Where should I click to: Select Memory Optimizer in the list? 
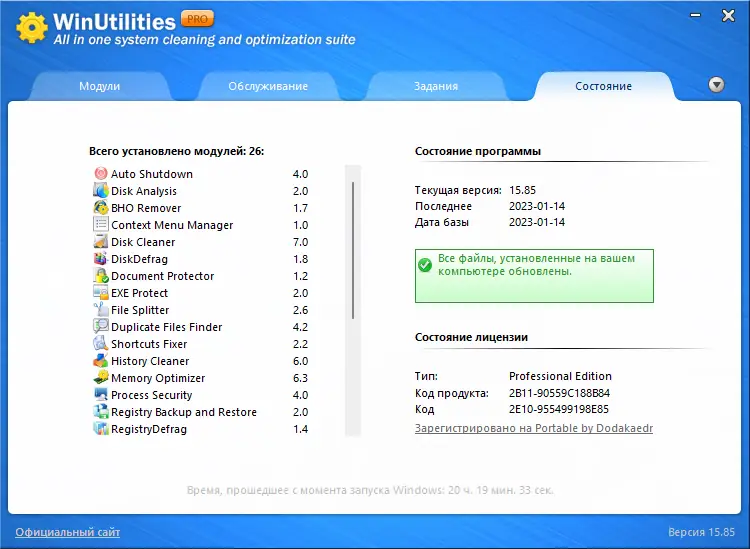[158, 378]
